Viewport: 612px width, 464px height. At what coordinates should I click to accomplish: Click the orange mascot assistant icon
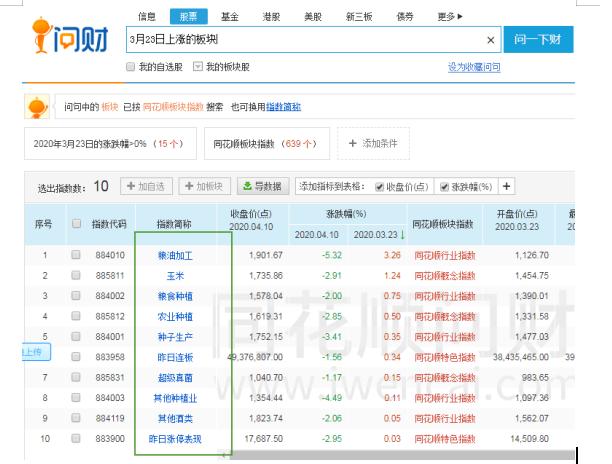pos(37,107)
